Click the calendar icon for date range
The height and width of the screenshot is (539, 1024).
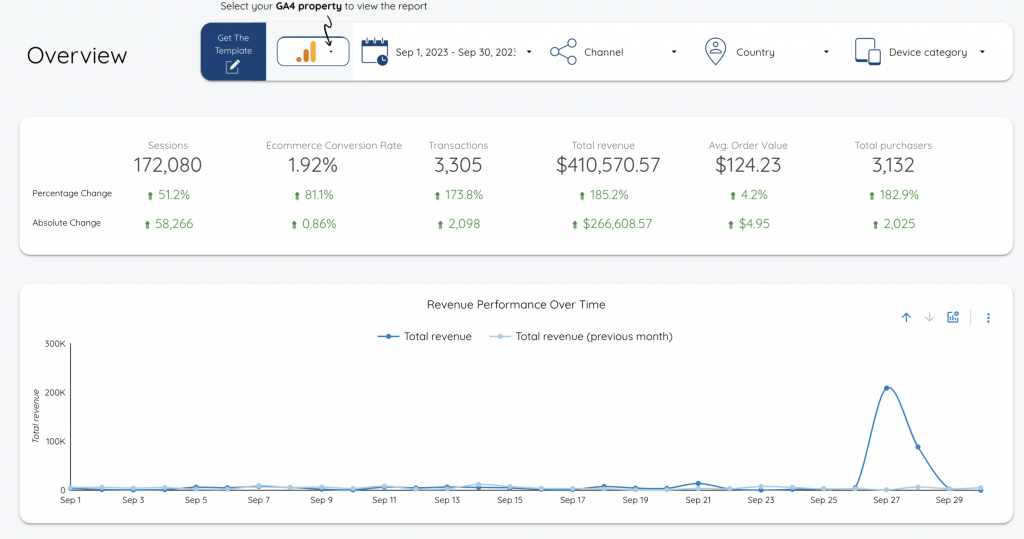(375, 52)
